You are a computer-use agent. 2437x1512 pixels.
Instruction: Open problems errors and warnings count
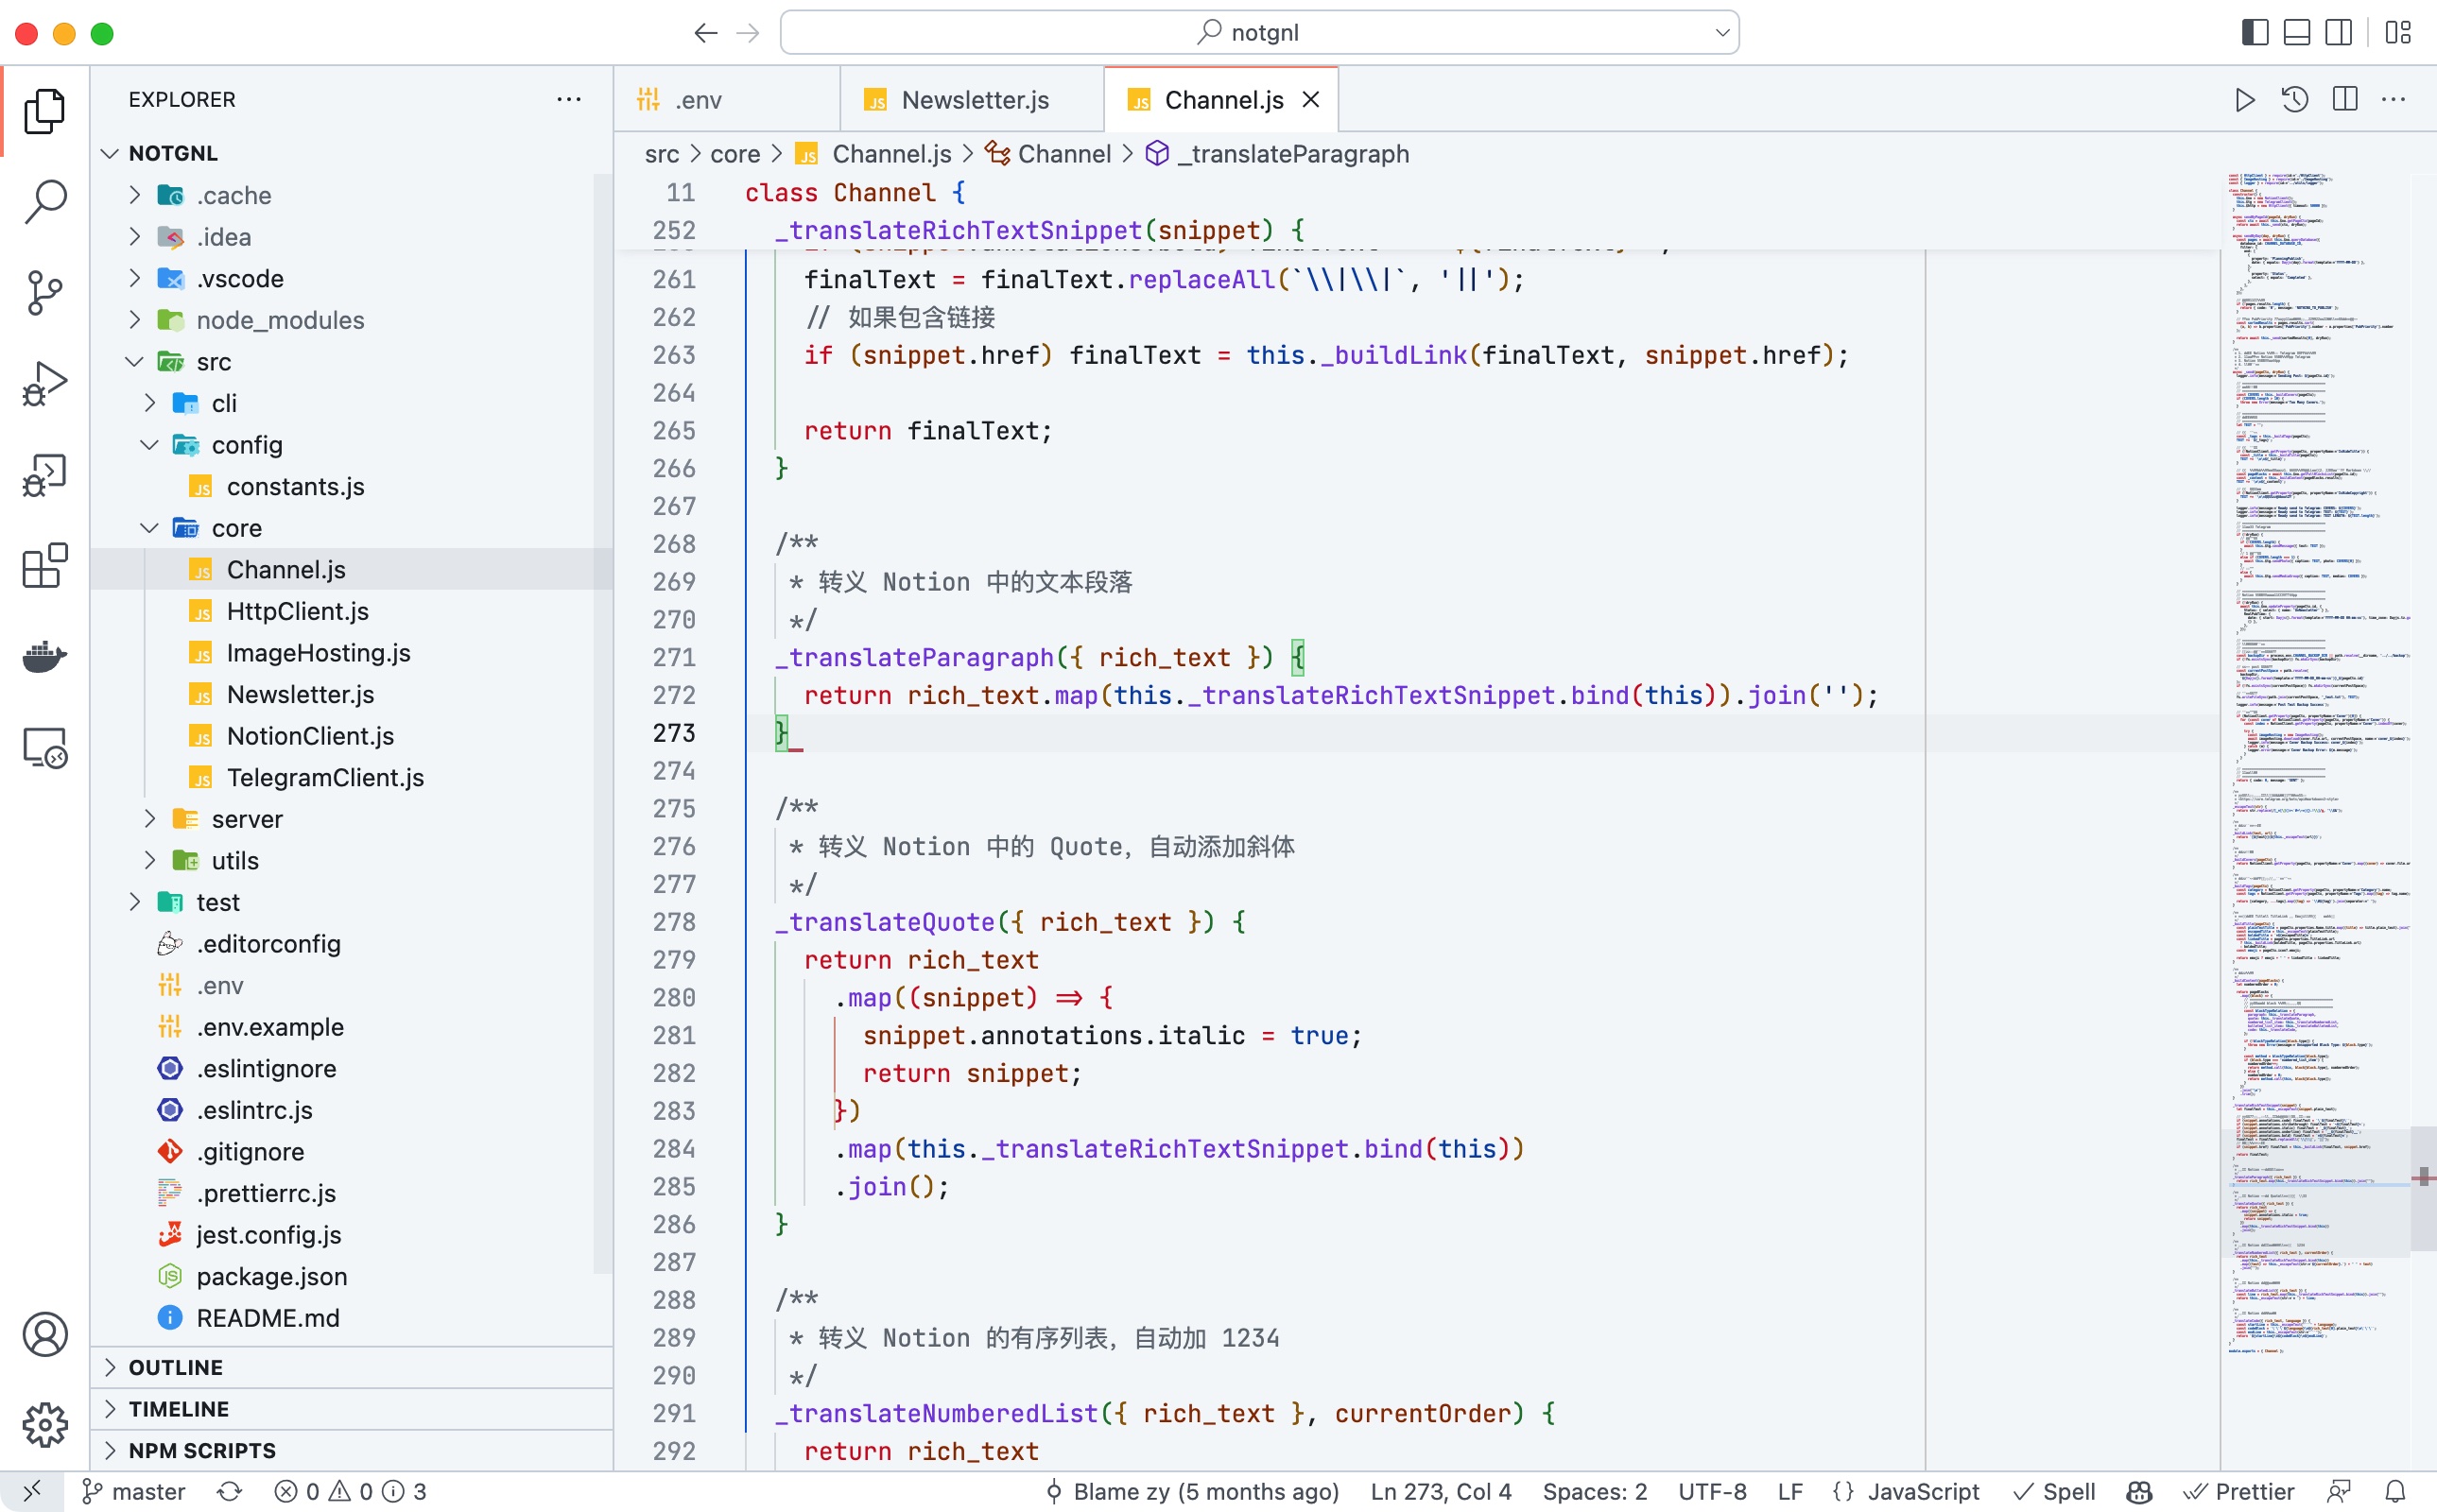pyautogui.click(x=350, y=1491)
